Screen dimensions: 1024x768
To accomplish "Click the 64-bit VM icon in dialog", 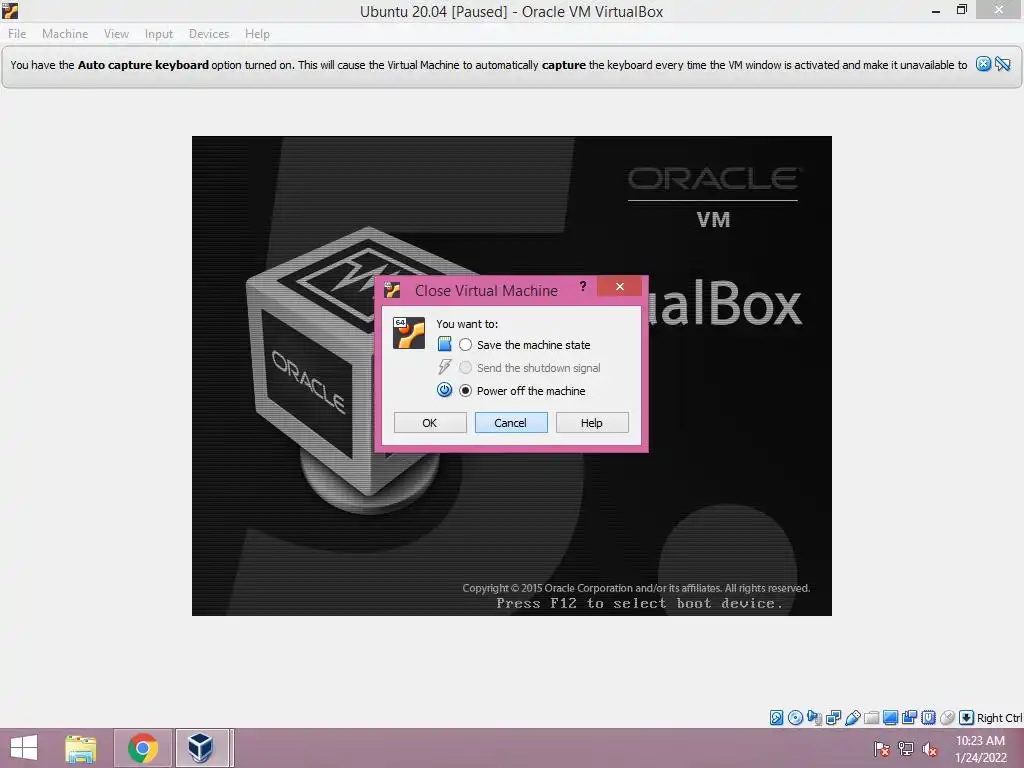I will pos(409,333).
